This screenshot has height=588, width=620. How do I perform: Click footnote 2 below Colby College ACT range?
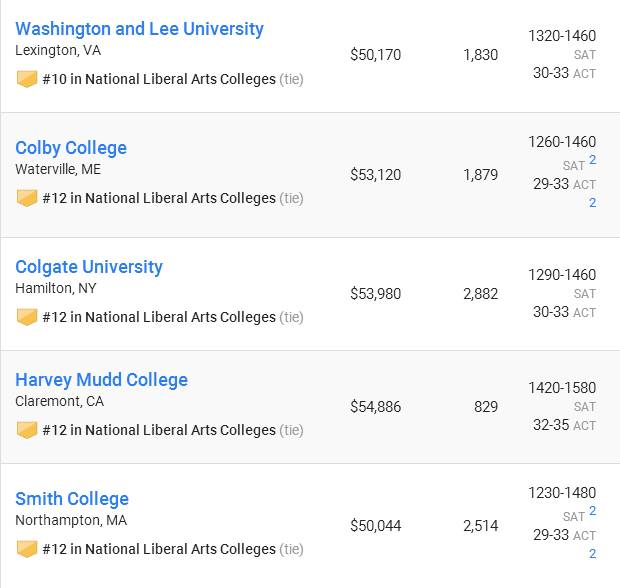click(592, 202)
